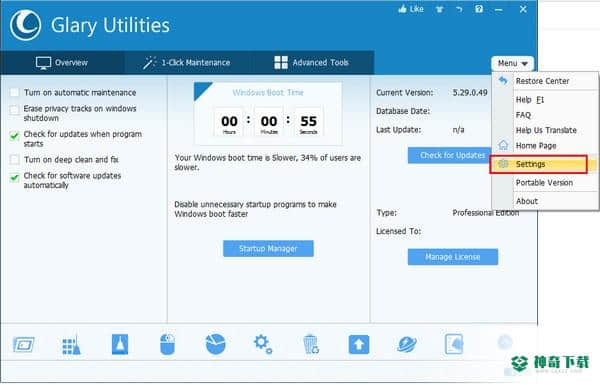Click the Glary Utilities crescent logo
This screenshot has width=600, height=385.
point(26,25)
